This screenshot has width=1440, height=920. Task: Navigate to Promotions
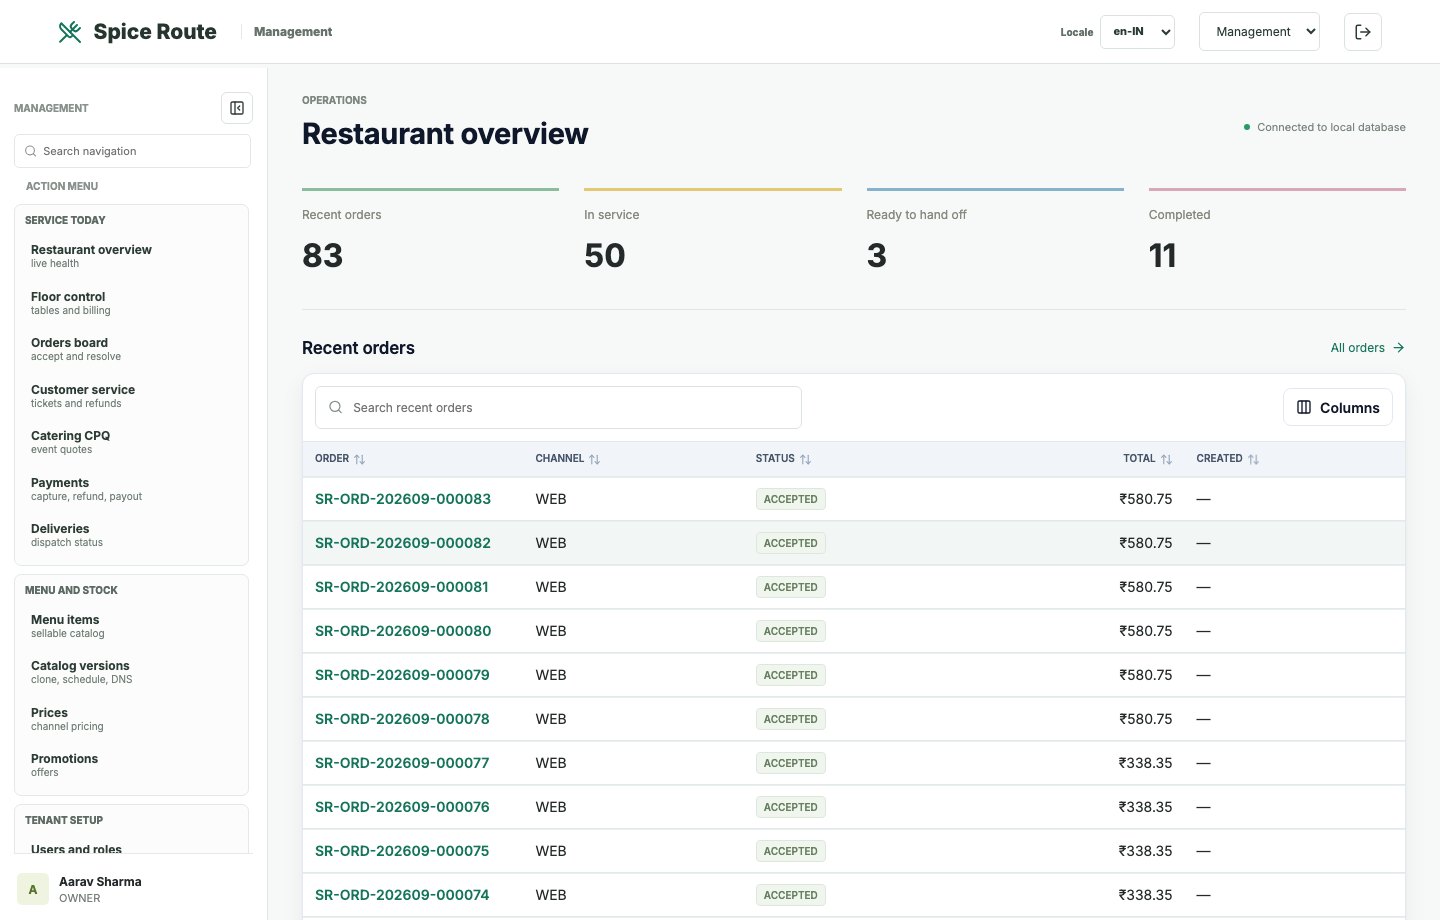coord(131,765)
